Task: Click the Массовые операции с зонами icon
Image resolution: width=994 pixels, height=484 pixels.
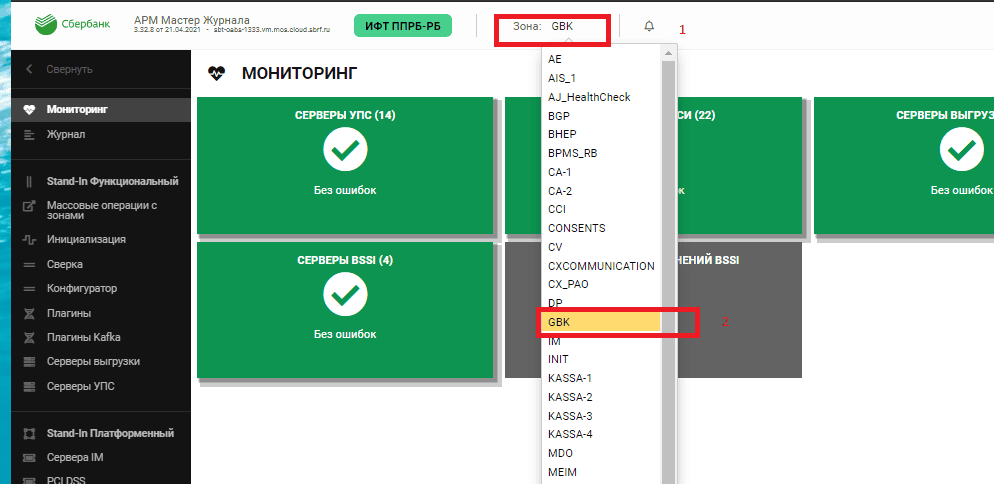Action: pos(29,207)
